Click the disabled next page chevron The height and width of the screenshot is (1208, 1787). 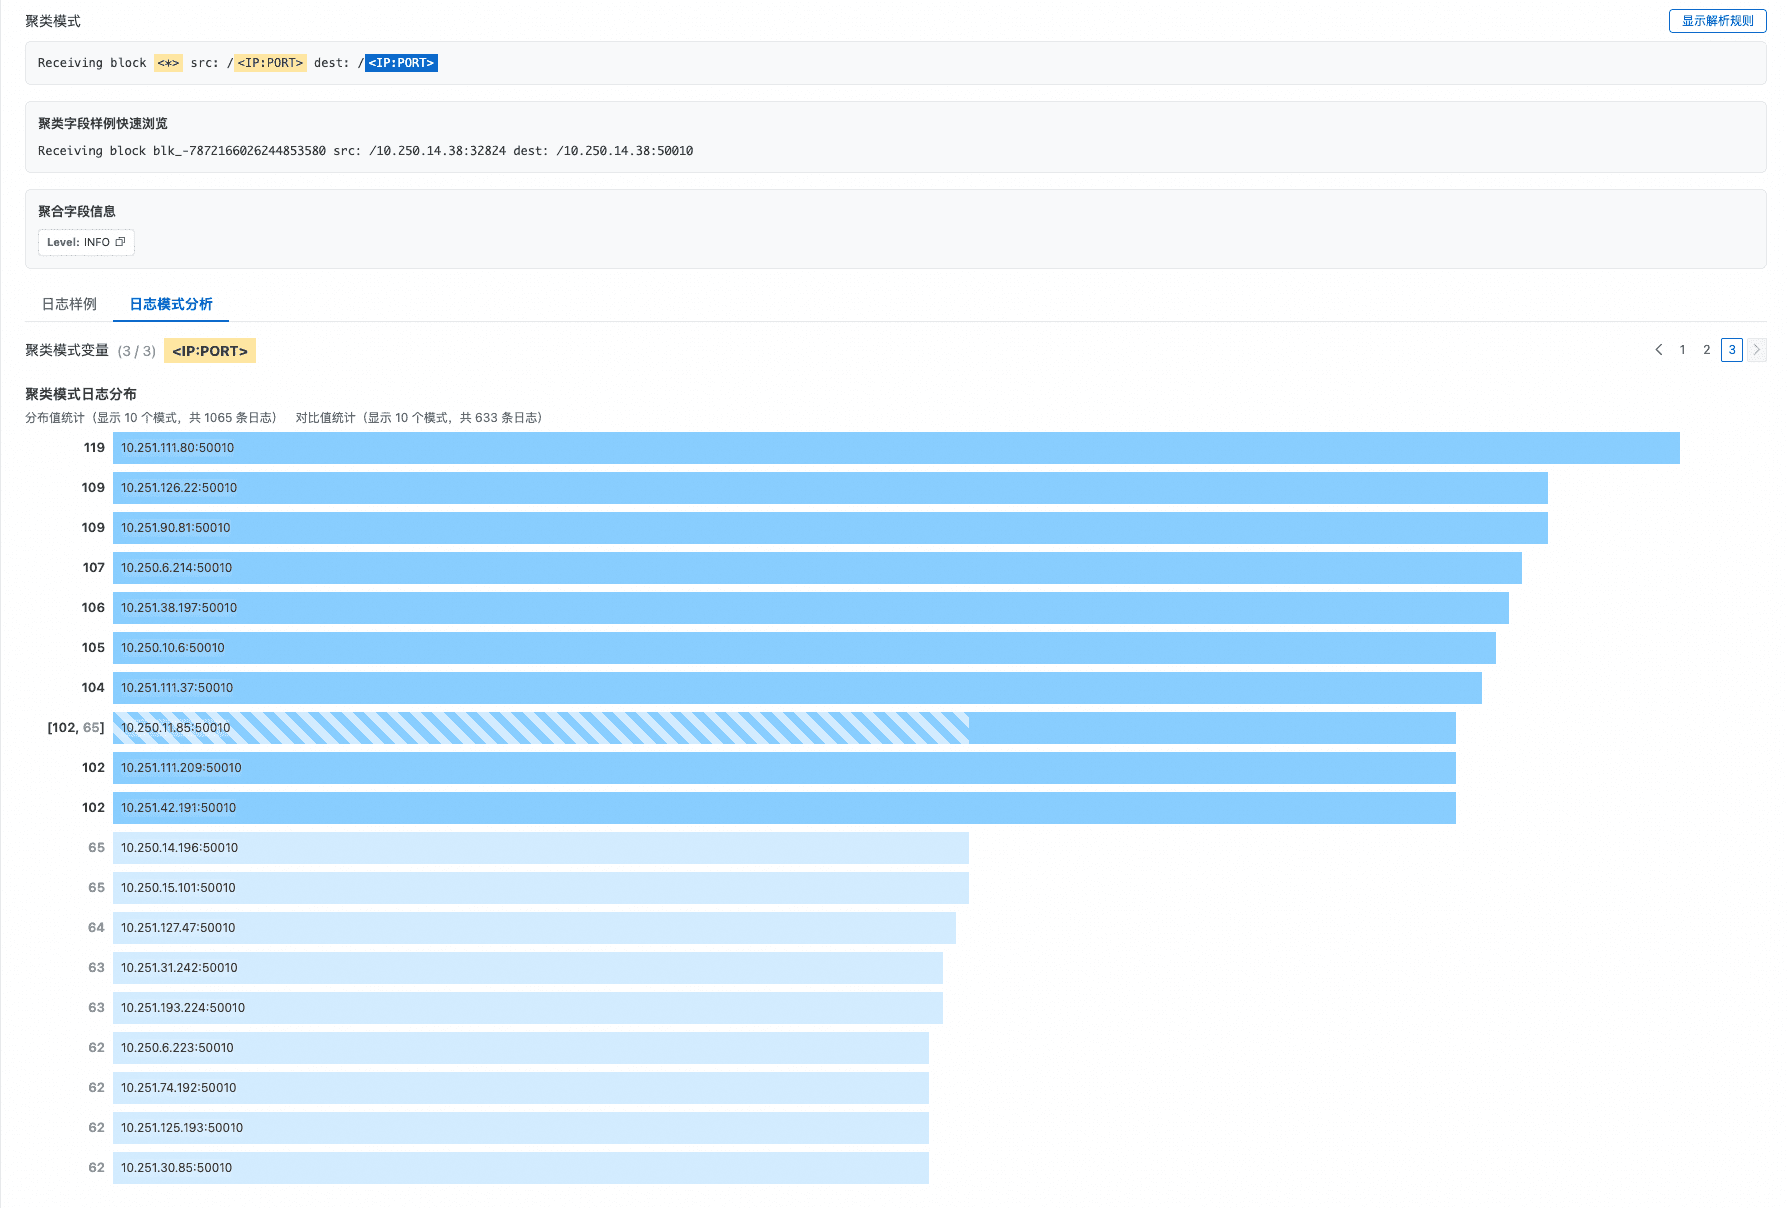tap(1756, 350)
